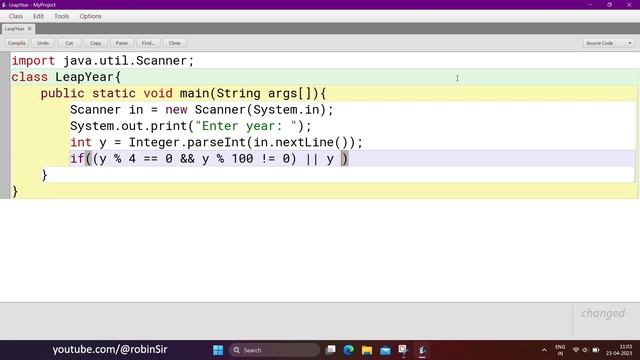The height and width of the screenshot is (360, 640).
Task: Click the Cut button
Action: (69, 43)
